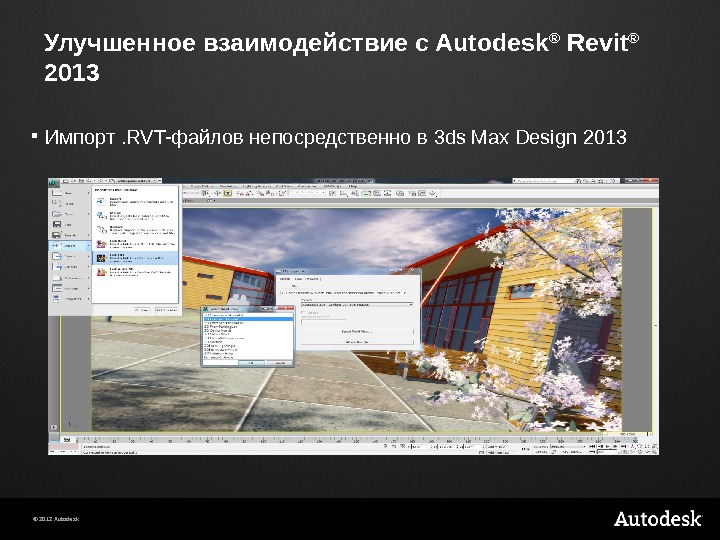Open the Civil View menu

point(284,186)
